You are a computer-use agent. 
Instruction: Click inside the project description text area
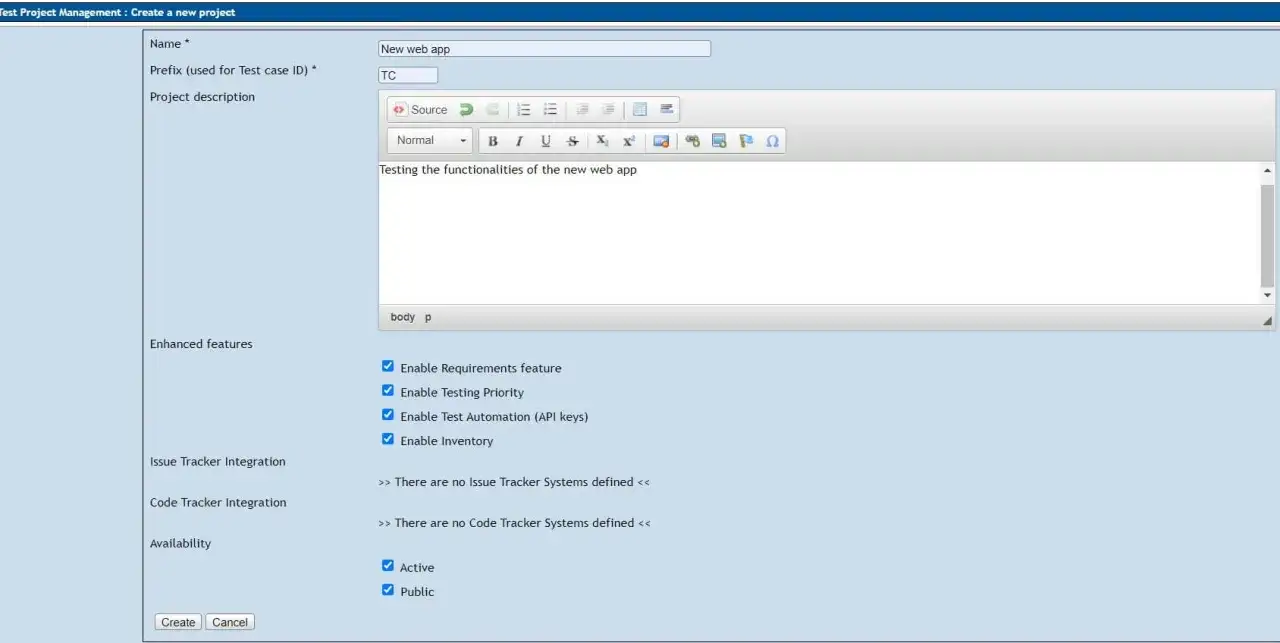[820, 233]
